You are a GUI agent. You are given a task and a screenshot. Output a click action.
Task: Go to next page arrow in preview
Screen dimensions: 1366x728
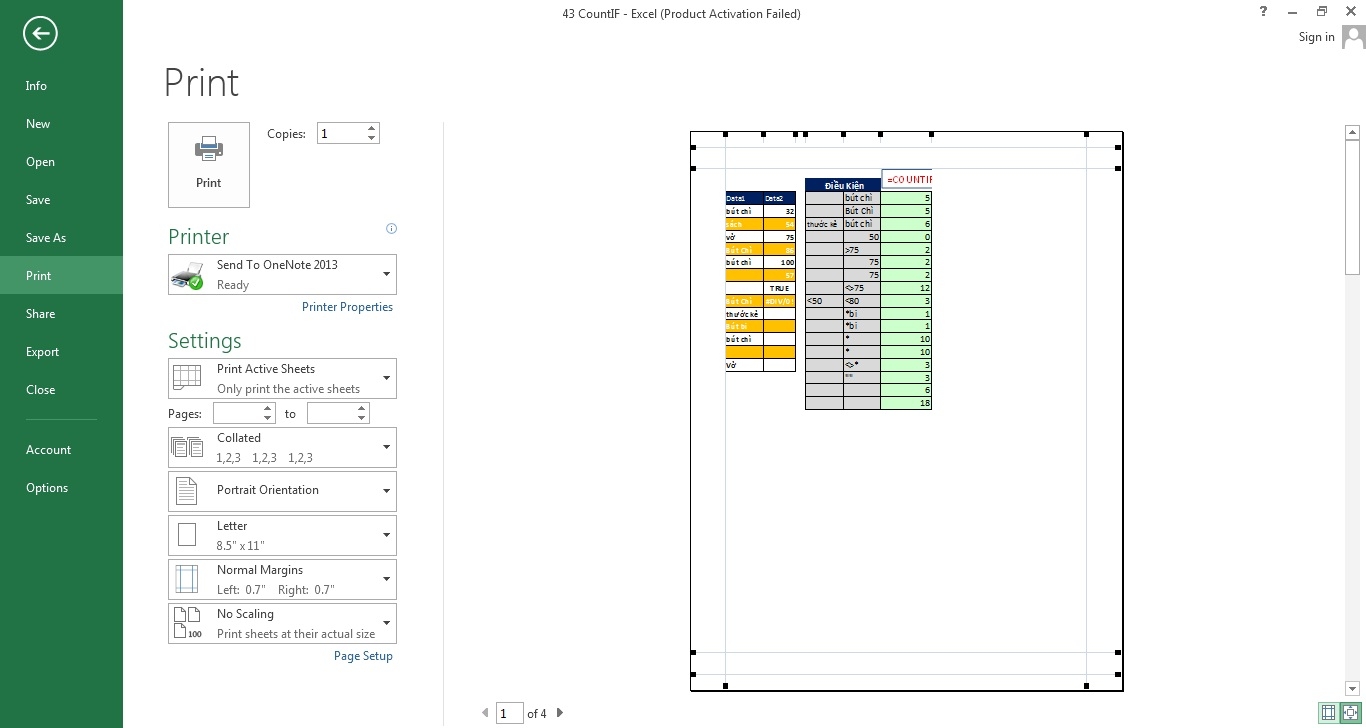click(560, 713)
